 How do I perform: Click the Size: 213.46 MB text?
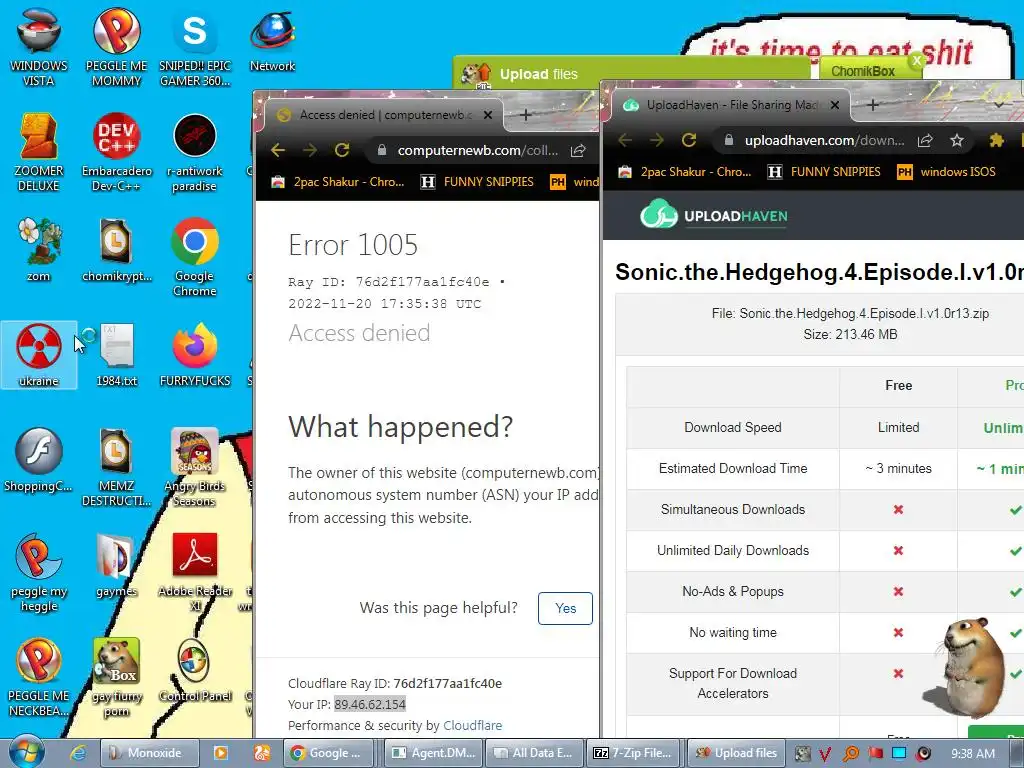850,334
